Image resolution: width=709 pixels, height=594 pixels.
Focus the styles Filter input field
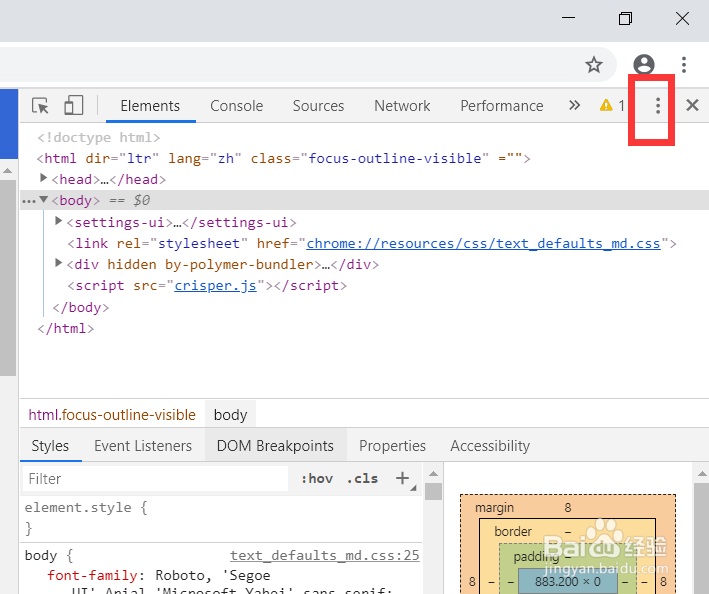(155, 479)
